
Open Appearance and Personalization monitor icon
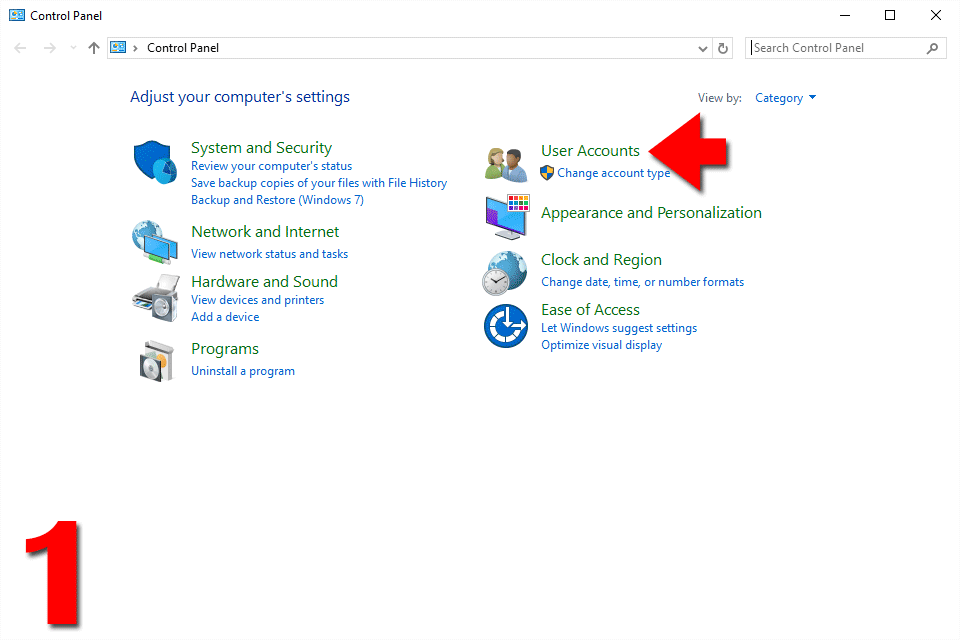click(x=506, y=216)
